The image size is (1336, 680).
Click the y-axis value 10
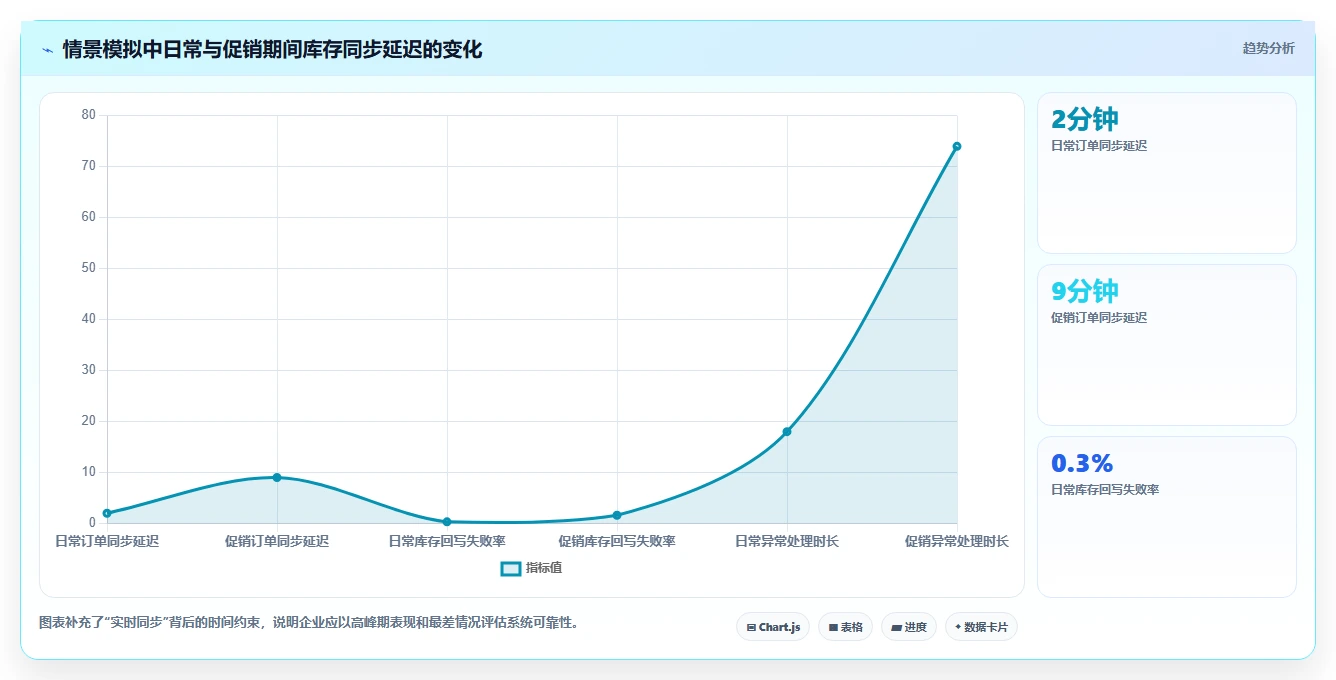[89, 472]
